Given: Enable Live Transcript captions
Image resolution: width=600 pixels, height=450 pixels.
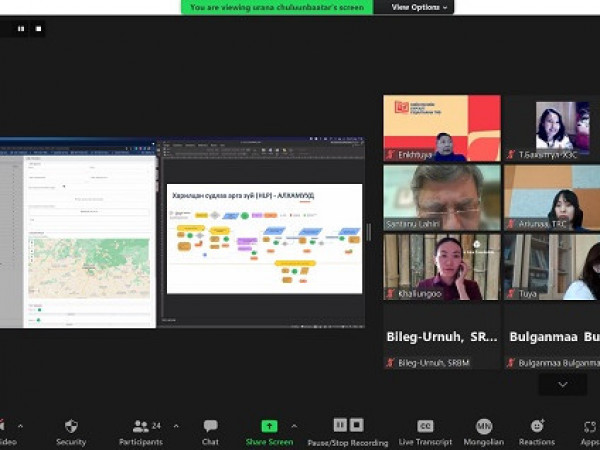Looking at the screenshot, I should click(425, 426).
